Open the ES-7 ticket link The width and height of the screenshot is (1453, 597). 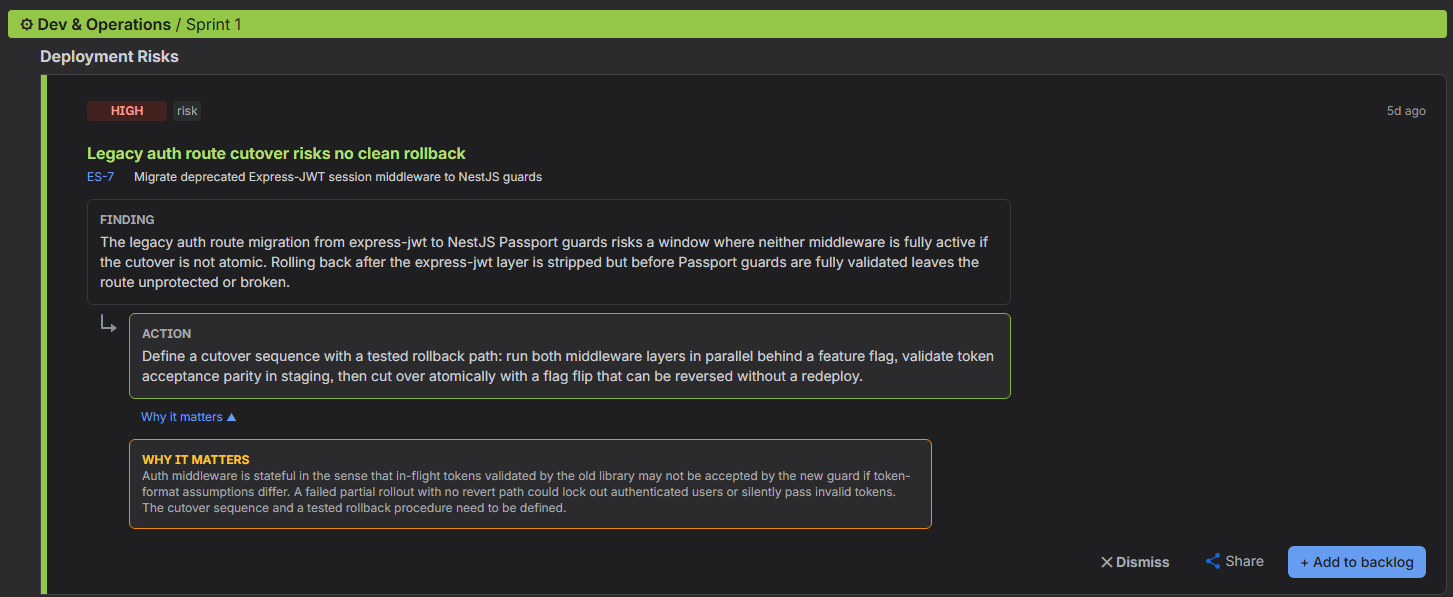pyautogui.click(x=100, y=177)
